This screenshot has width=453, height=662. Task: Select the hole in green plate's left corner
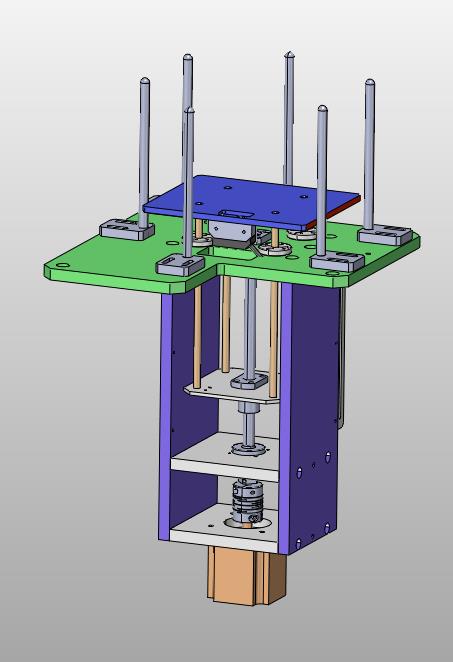[x=63, y=266]
